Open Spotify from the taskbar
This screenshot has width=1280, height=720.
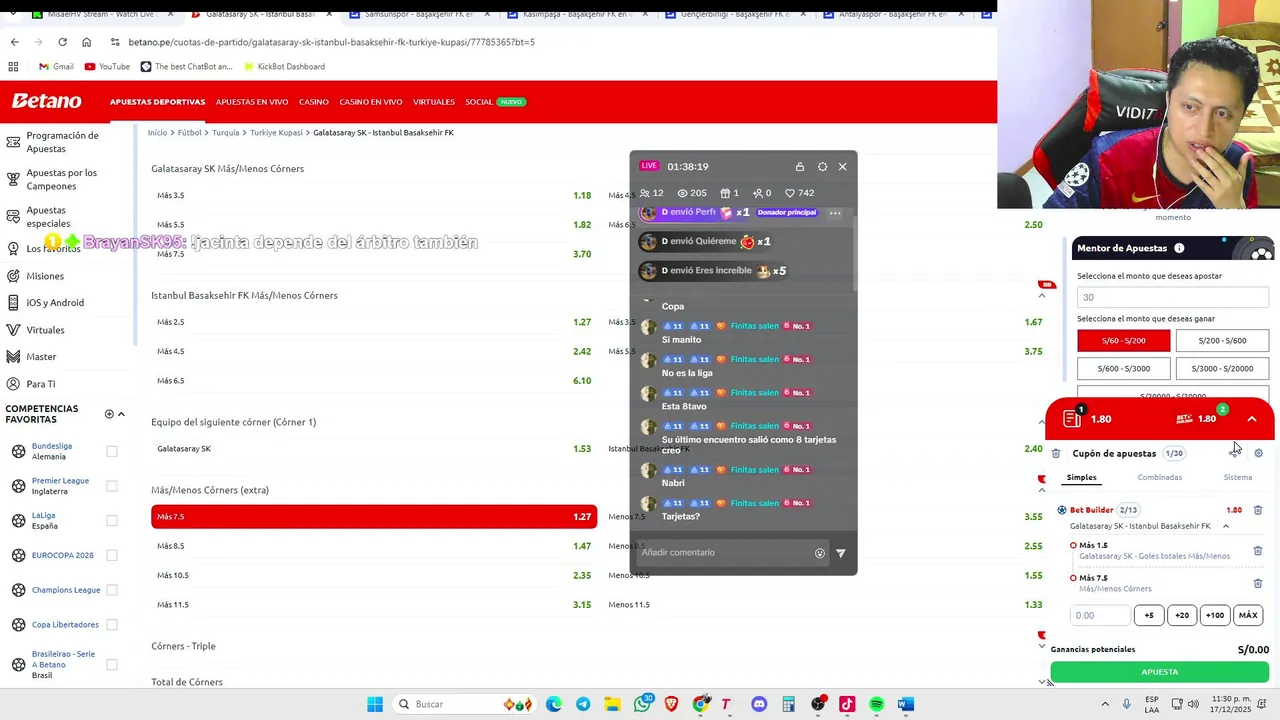[x=877, y=704]
